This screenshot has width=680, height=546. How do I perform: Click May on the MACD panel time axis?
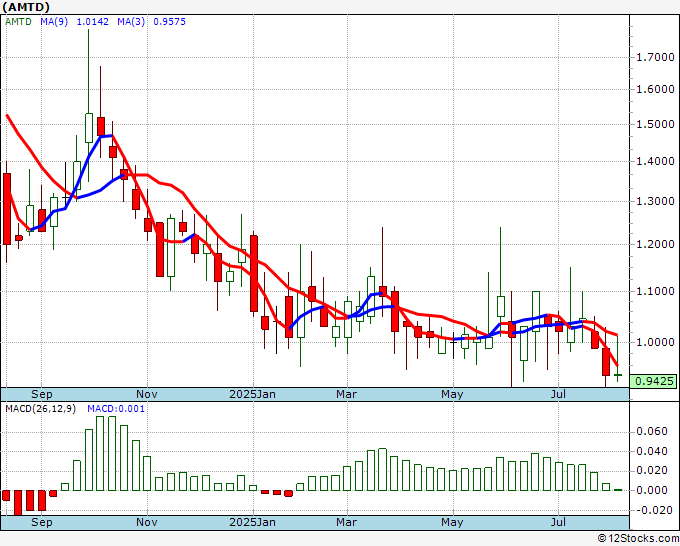coord(452,522)
